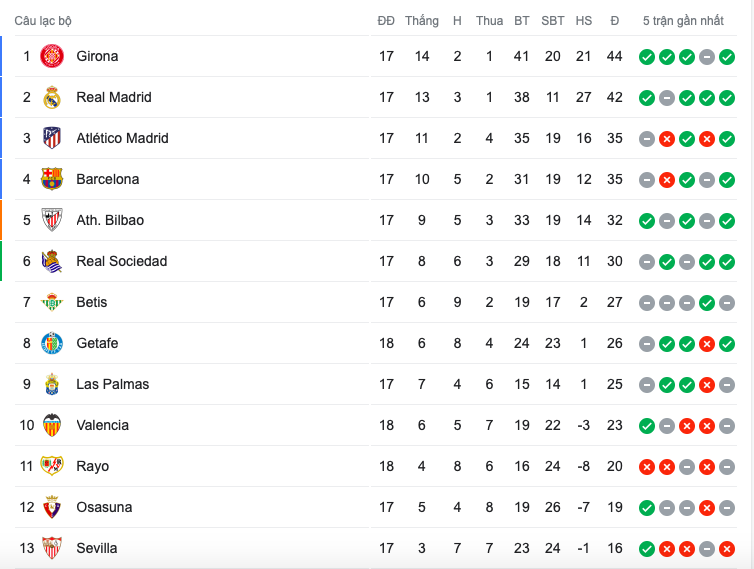Click the Real Sociedad crest icon

click(52, 261)
